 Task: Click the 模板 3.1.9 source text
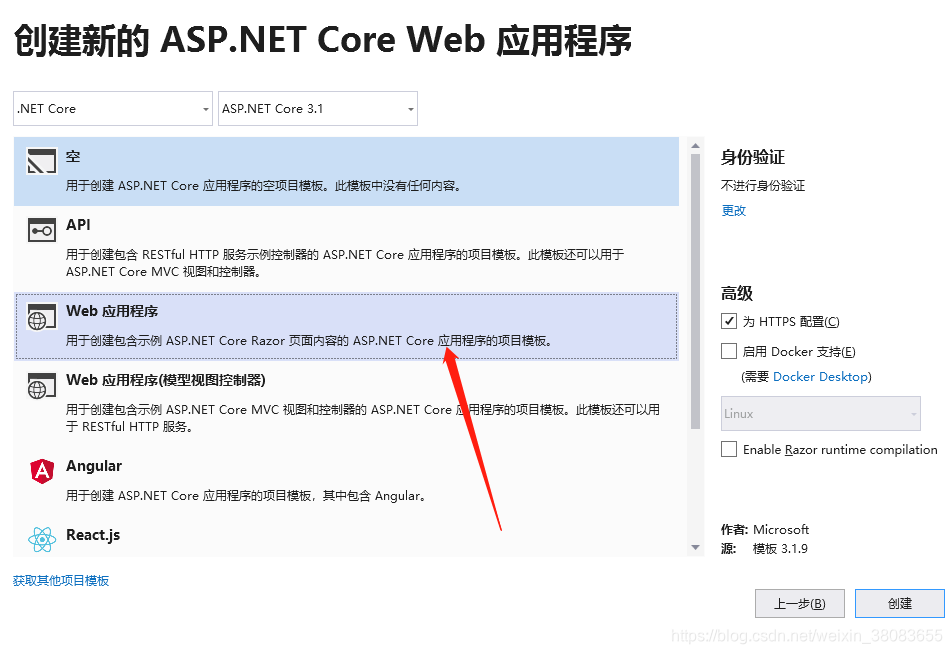tap(780, 549)
